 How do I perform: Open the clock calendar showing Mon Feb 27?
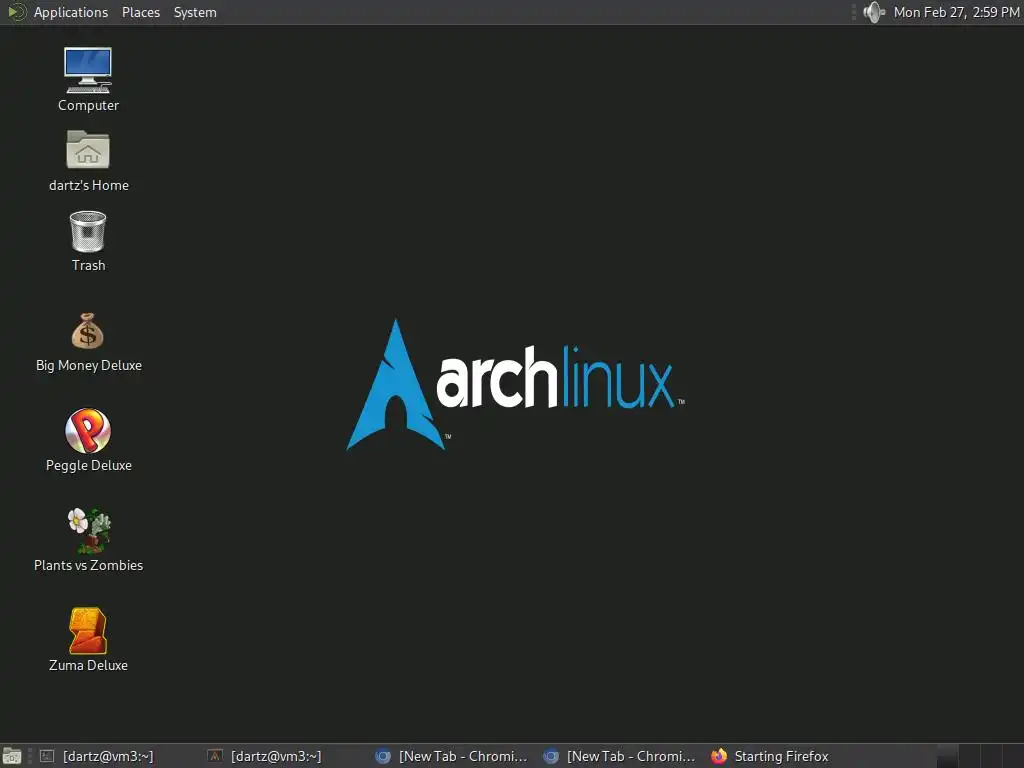[x=956, y=12]
